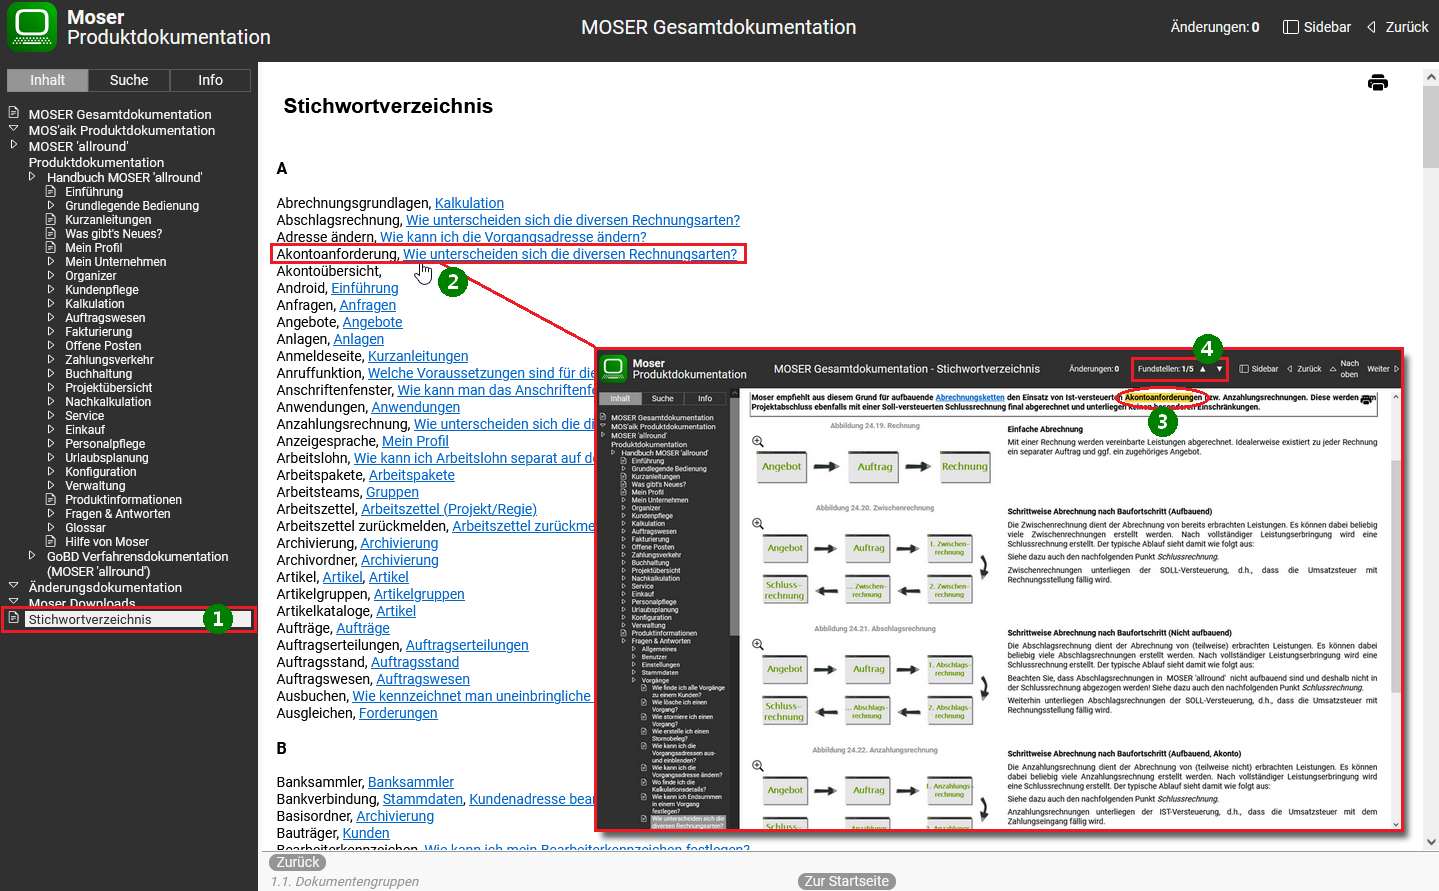Open the Akontoanforderung Rechnungsarten link
The width and height of the screenshot is (1439, 891).
coord(570,254)
